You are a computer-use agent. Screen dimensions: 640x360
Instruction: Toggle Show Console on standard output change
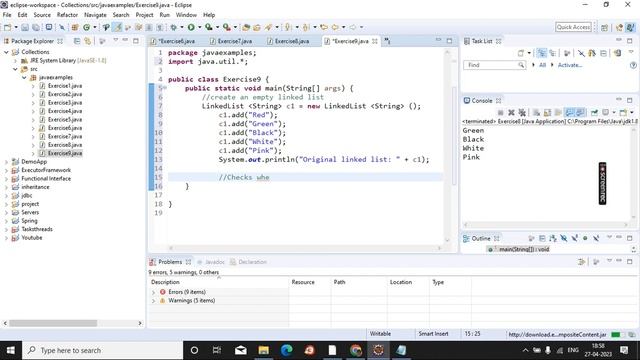tap(569, 112)
